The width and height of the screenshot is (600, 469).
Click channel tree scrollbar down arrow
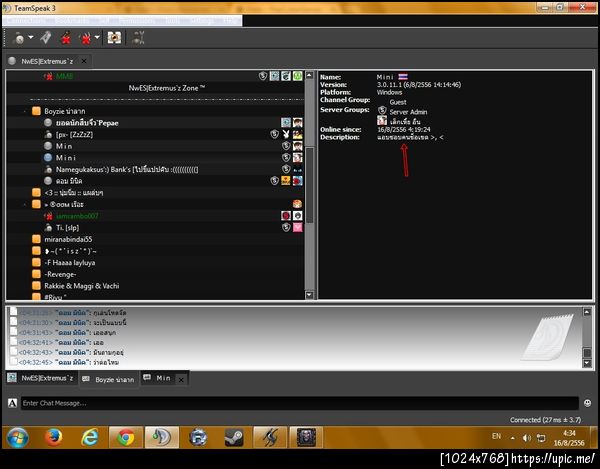click(x=310, y=295)
